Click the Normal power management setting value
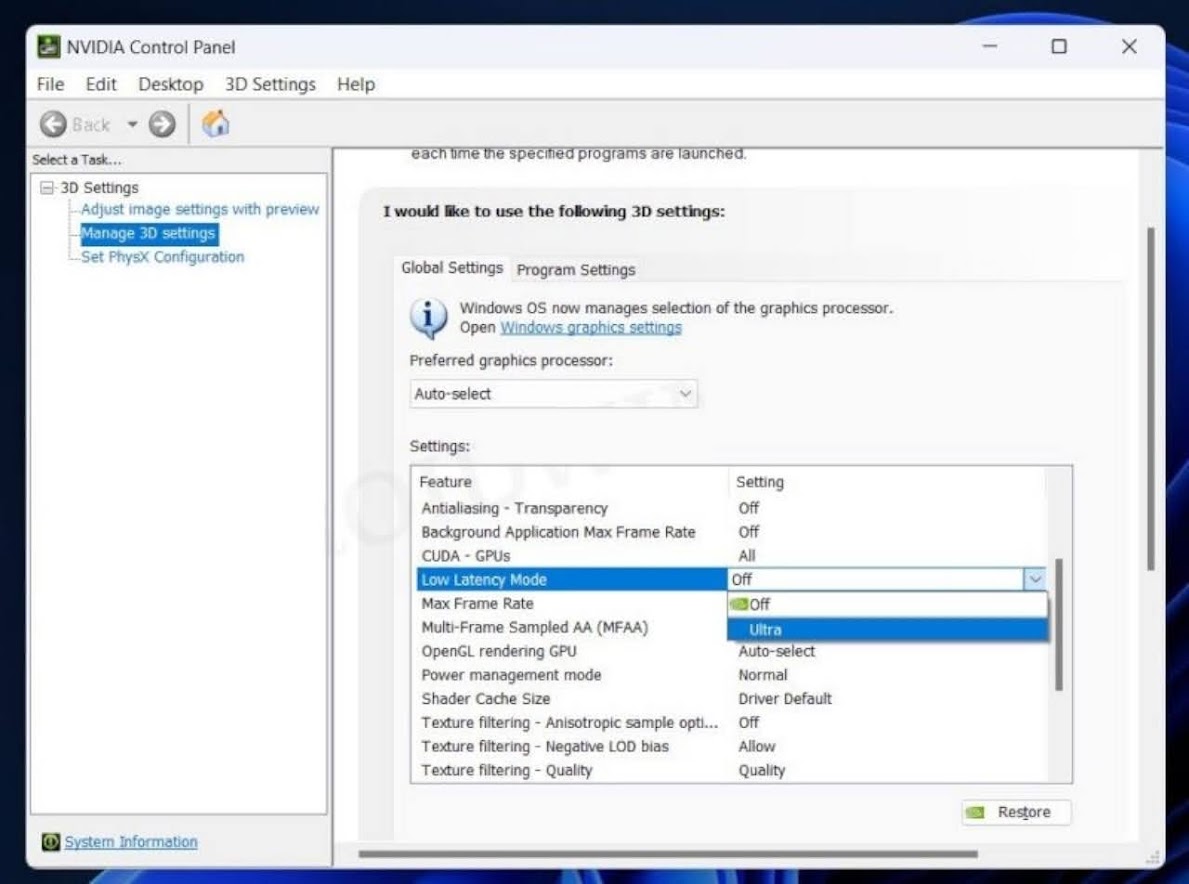This screenshot has width=1189, height=884. click(763, 675)
